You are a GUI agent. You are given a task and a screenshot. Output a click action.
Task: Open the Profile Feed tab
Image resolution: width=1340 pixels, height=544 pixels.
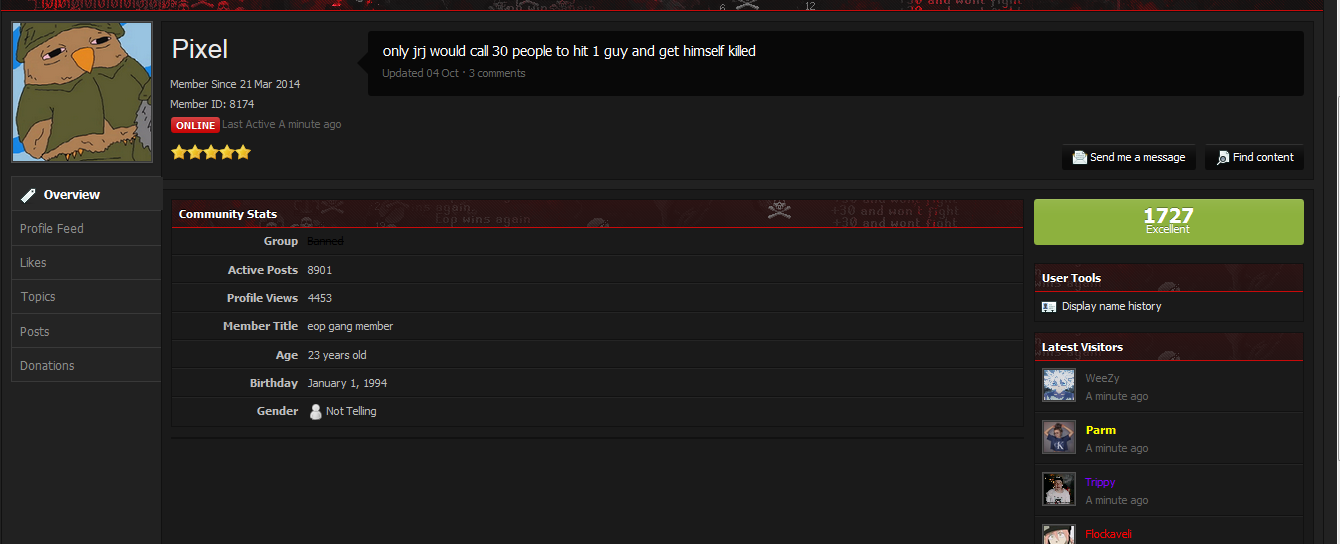[x=86, y=229]
